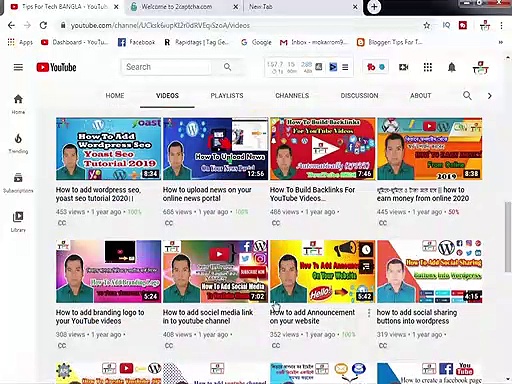
Task: Open 'How to add branding logo' title
Action: click(x=100, y=317)
